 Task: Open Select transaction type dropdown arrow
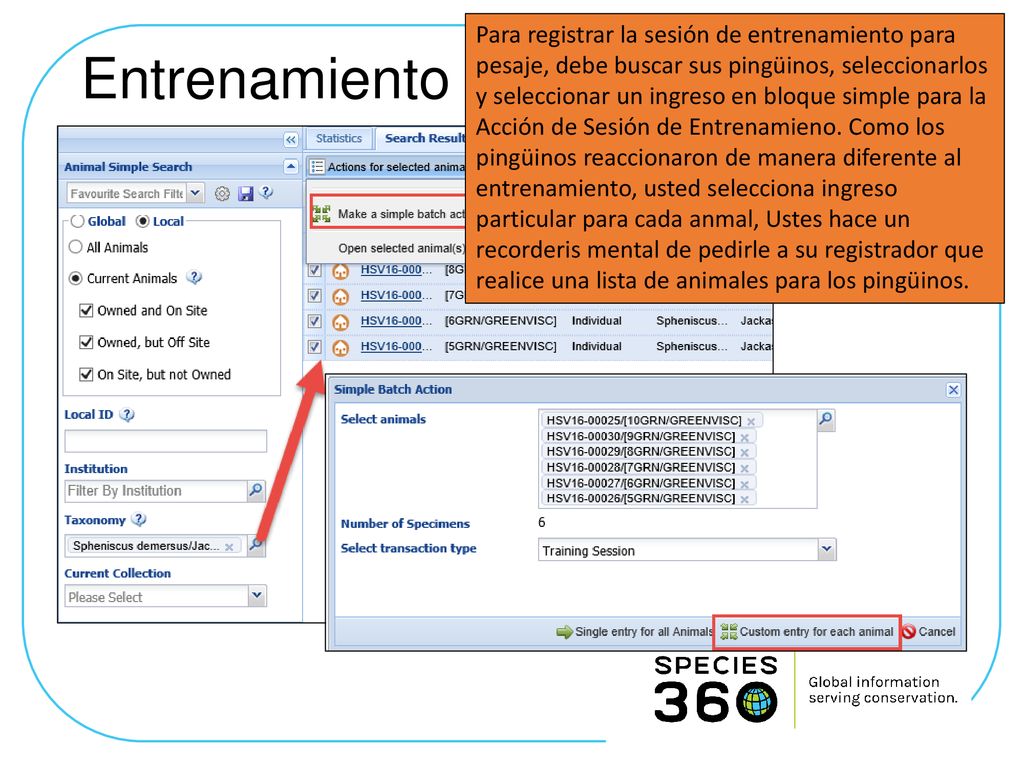coord(827,549)
